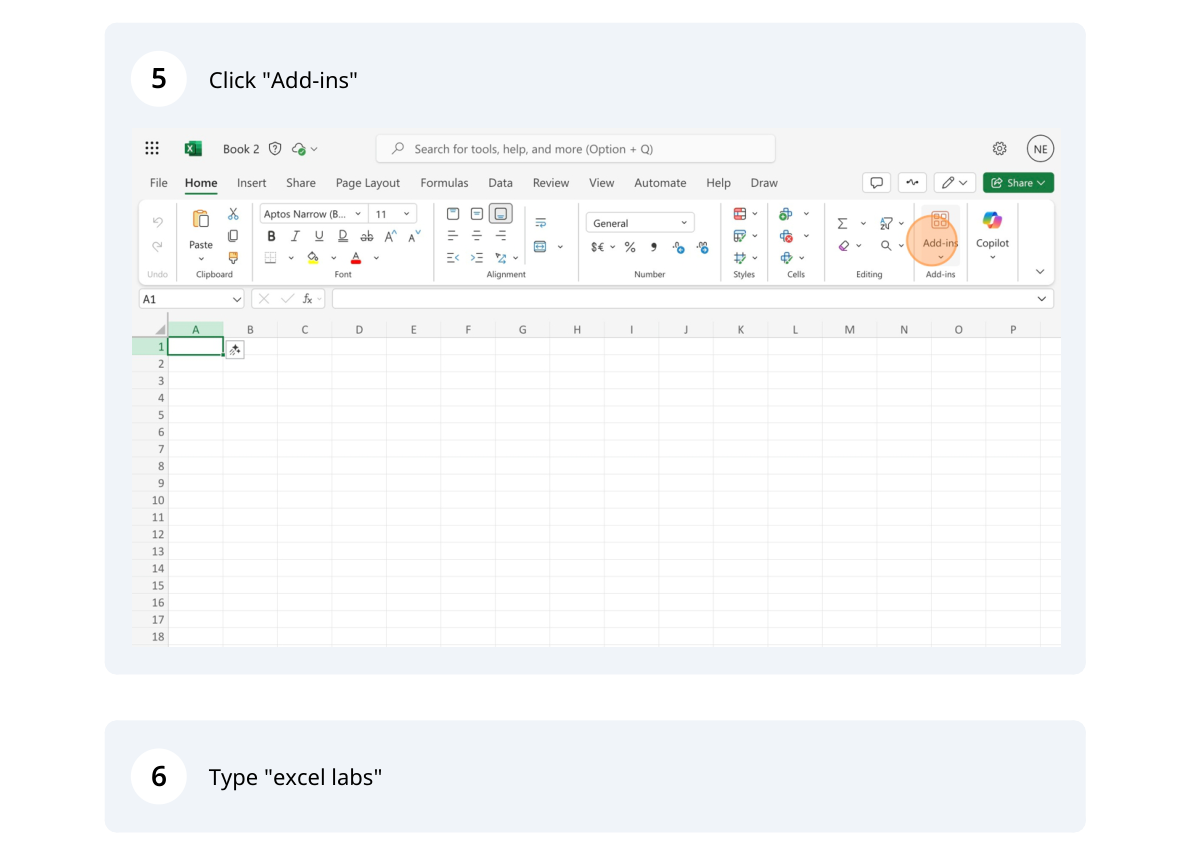Open the Copilot icon in ribbon

pyautogui.click(x=992, y=228)
